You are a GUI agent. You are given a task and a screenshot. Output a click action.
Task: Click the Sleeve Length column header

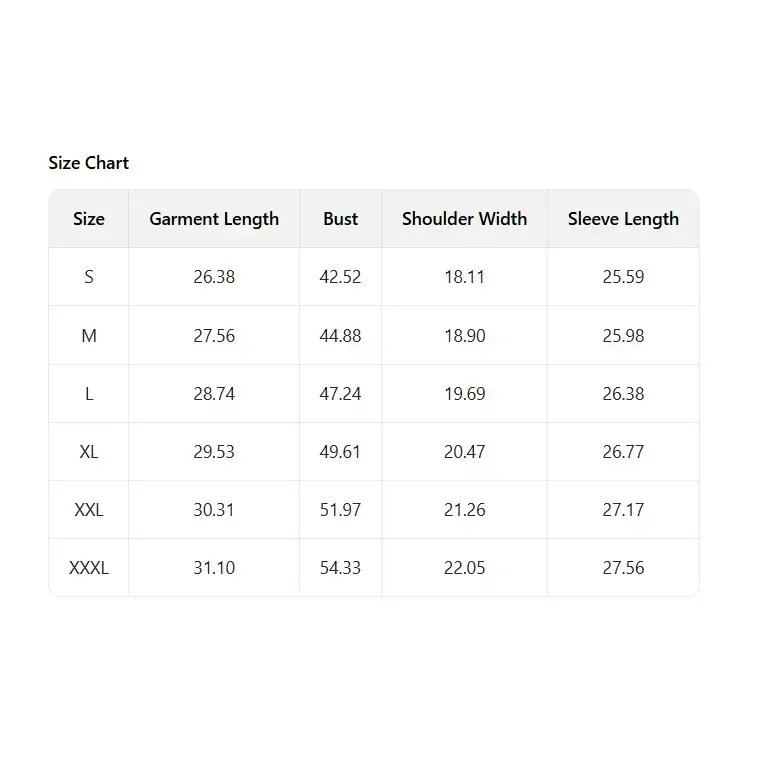[623, 219]
